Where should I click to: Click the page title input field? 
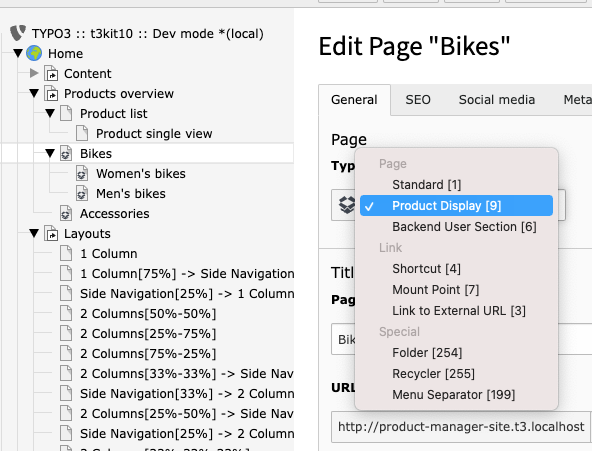tap(461, 339)
